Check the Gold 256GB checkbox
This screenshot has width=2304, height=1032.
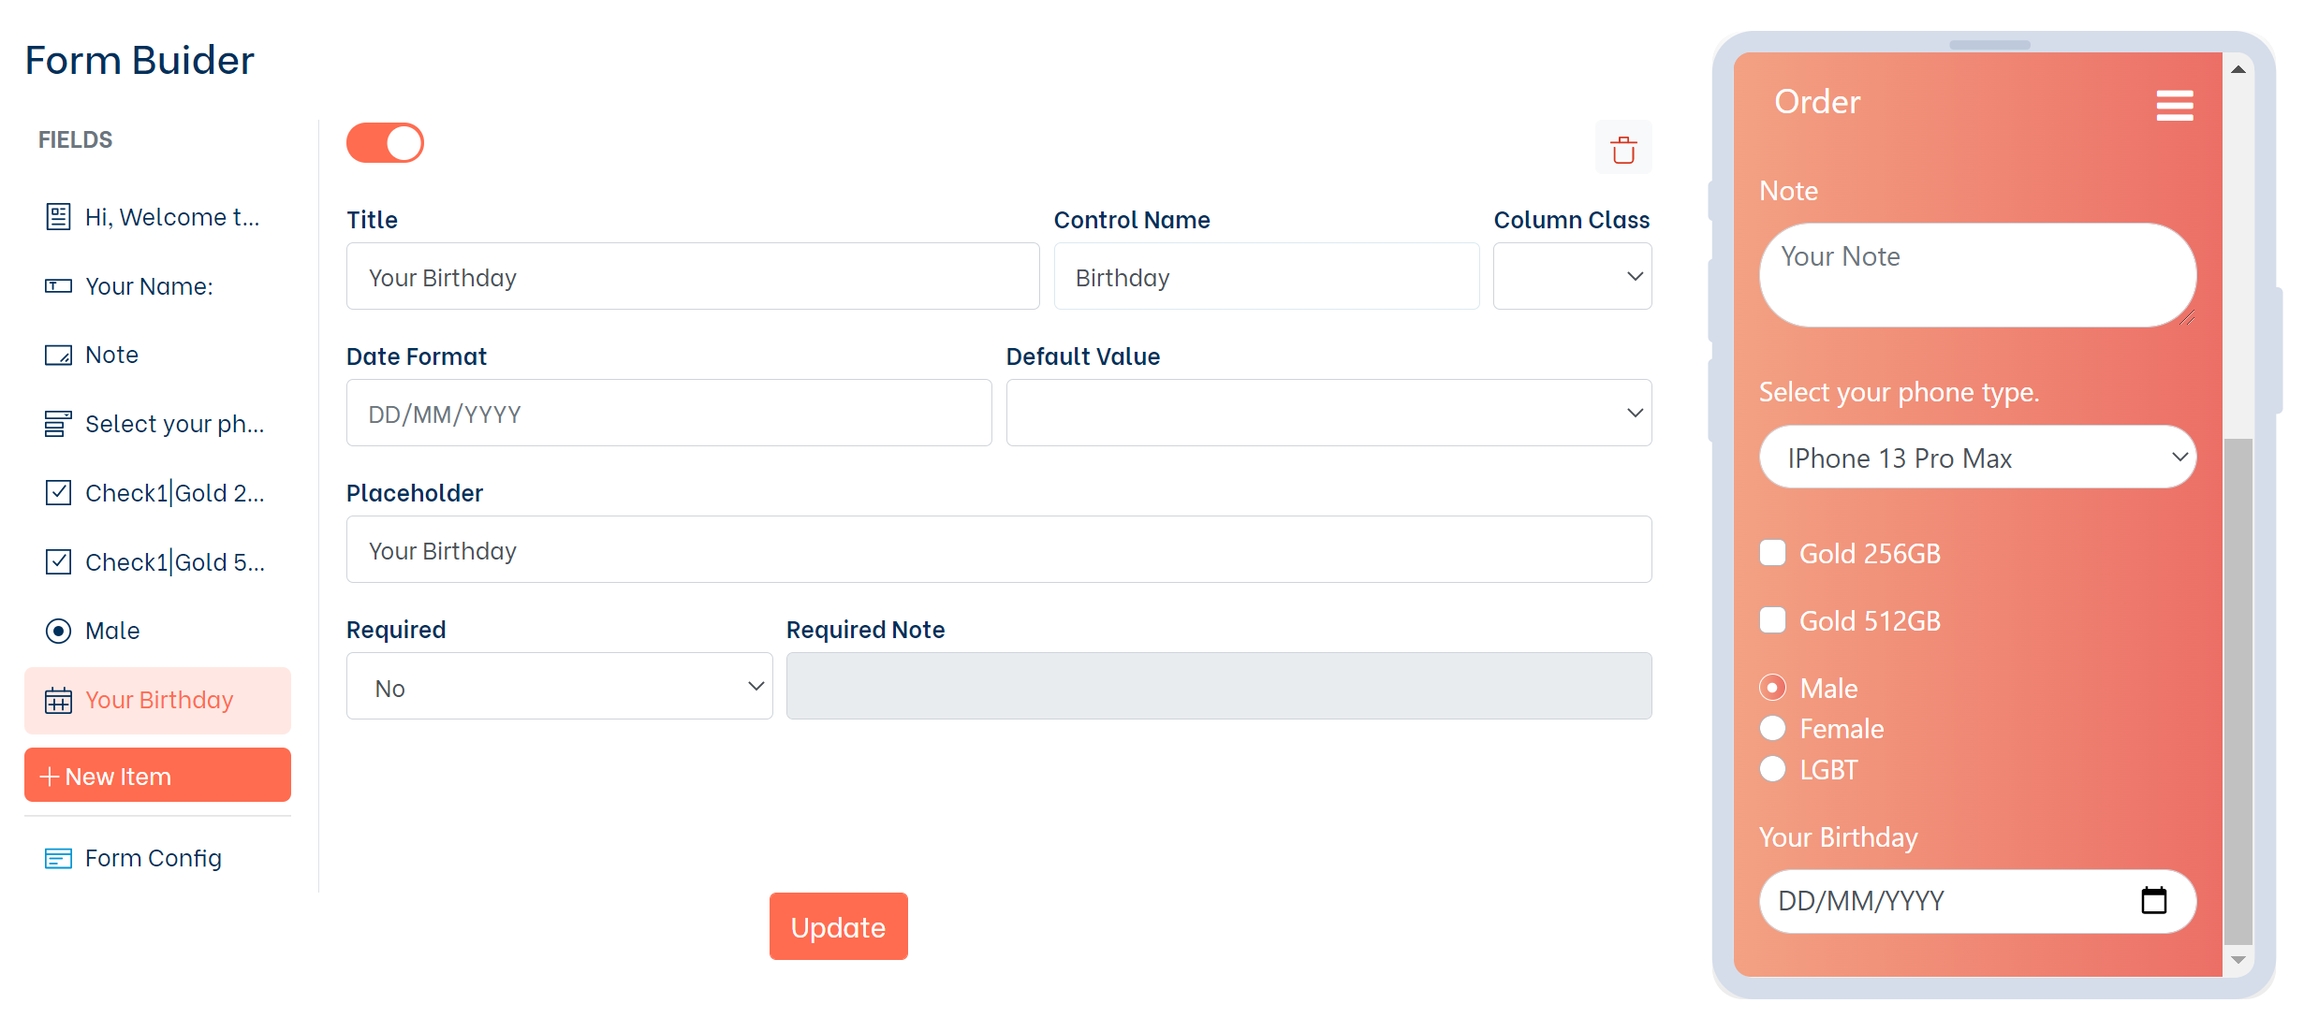click(x=1772, y=553)
